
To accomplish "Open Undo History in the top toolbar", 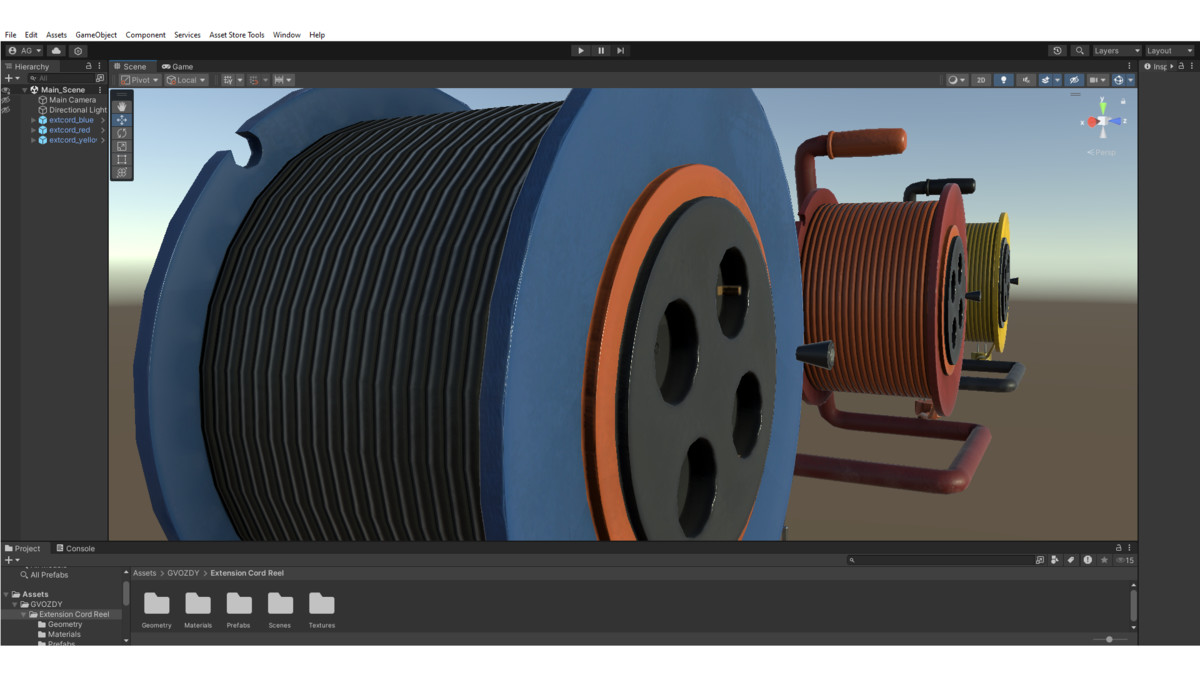I will 1058,51.
